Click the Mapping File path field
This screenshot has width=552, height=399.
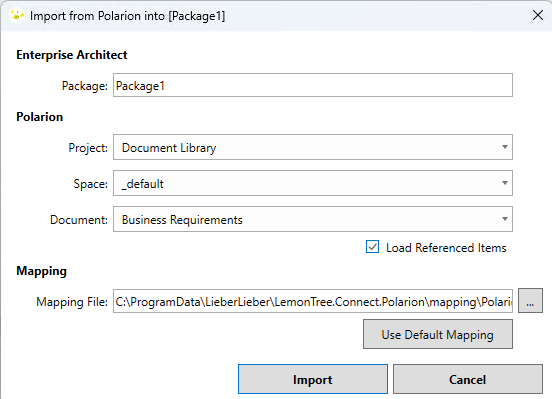pos(313,301)
